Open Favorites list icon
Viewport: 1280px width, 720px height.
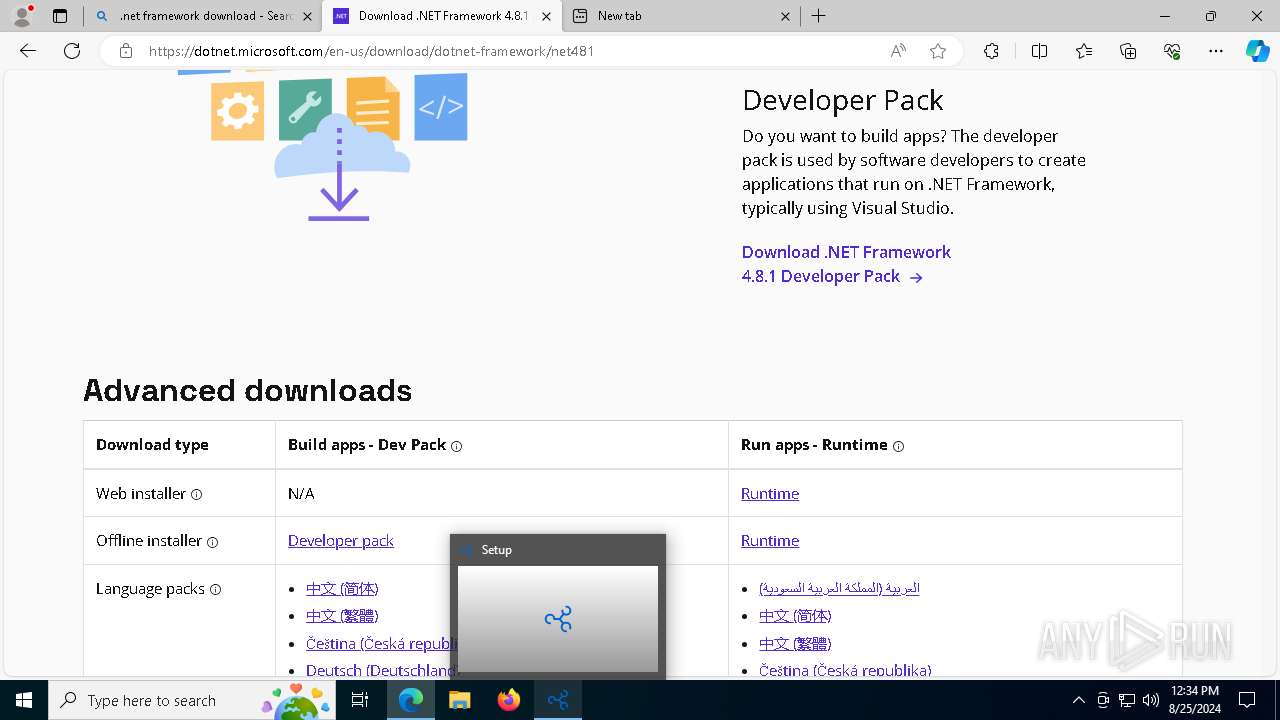click(x=1084, y=51)
